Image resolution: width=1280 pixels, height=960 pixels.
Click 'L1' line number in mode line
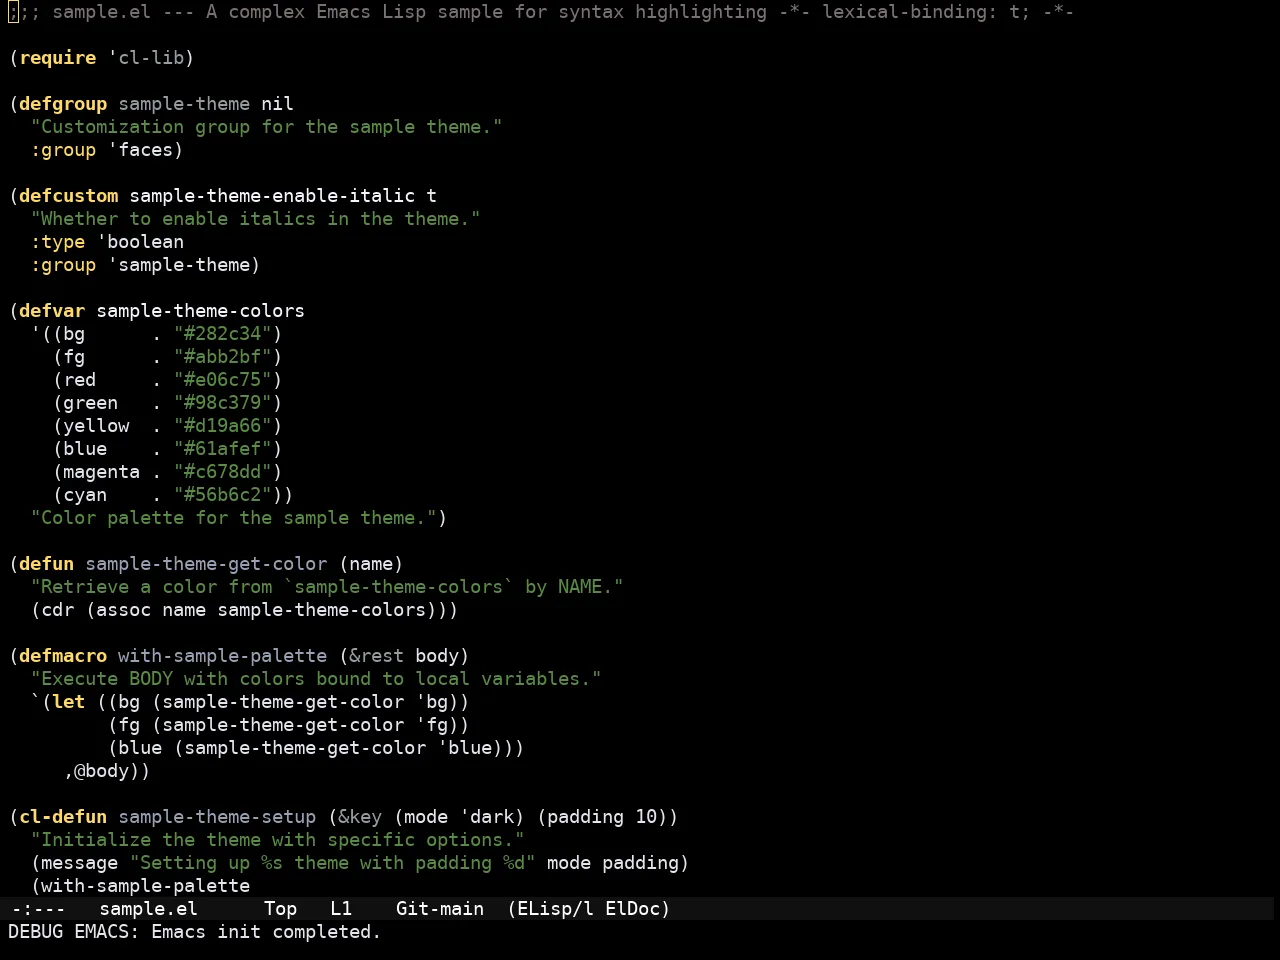pyautogui.click(x=341, y=909)
